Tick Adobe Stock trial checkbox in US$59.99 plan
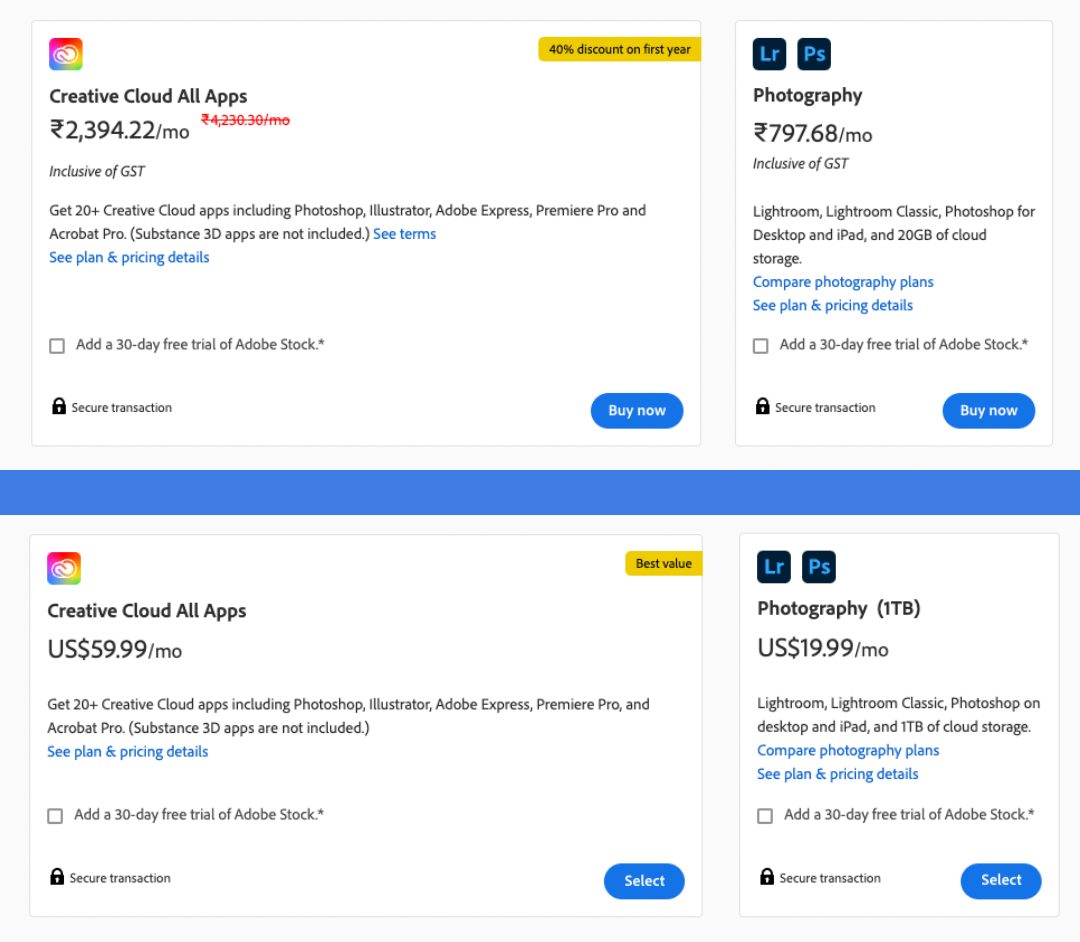Screen dimensions: 1080x942 coord(55,816)
